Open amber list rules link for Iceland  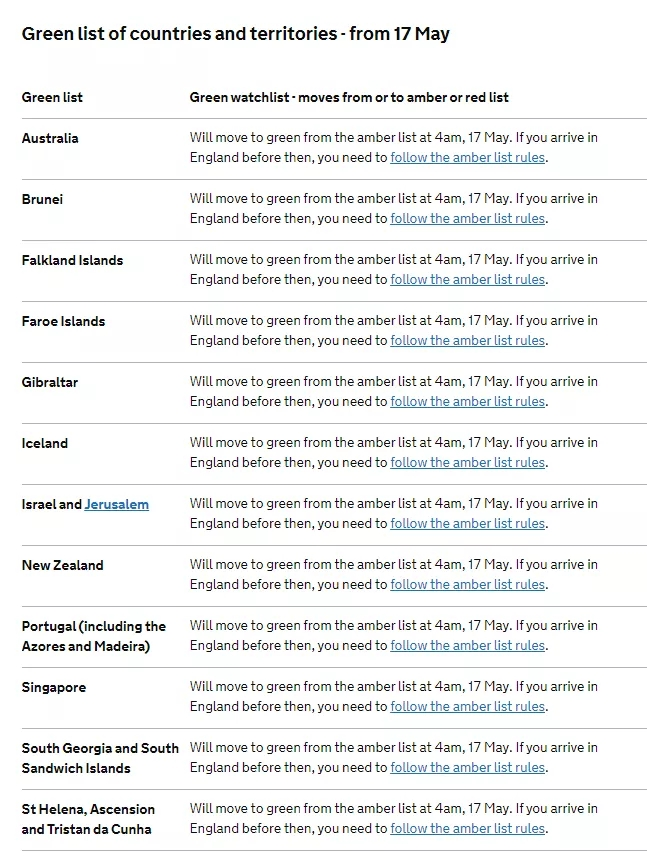[x=468, y=462]
